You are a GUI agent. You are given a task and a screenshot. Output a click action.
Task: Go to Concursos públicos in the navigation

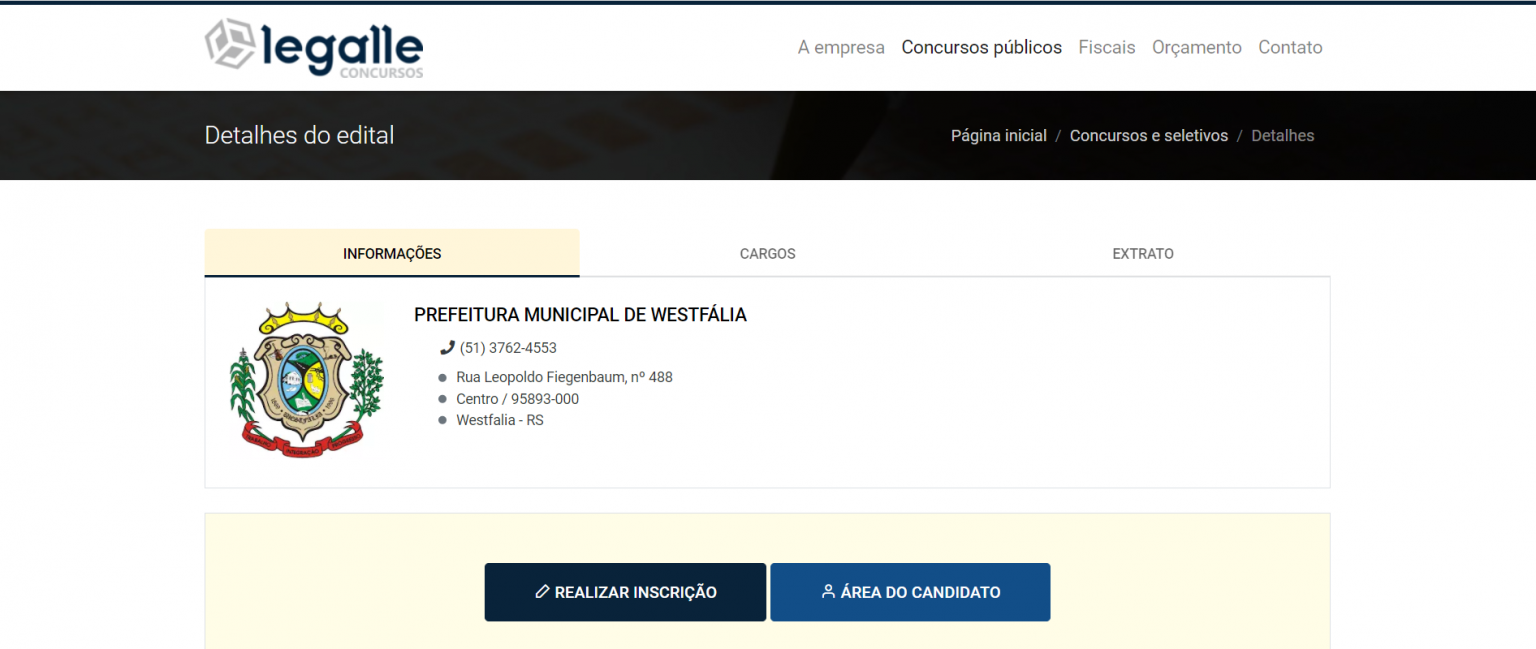pyautogui.click(x=981, y=47)
